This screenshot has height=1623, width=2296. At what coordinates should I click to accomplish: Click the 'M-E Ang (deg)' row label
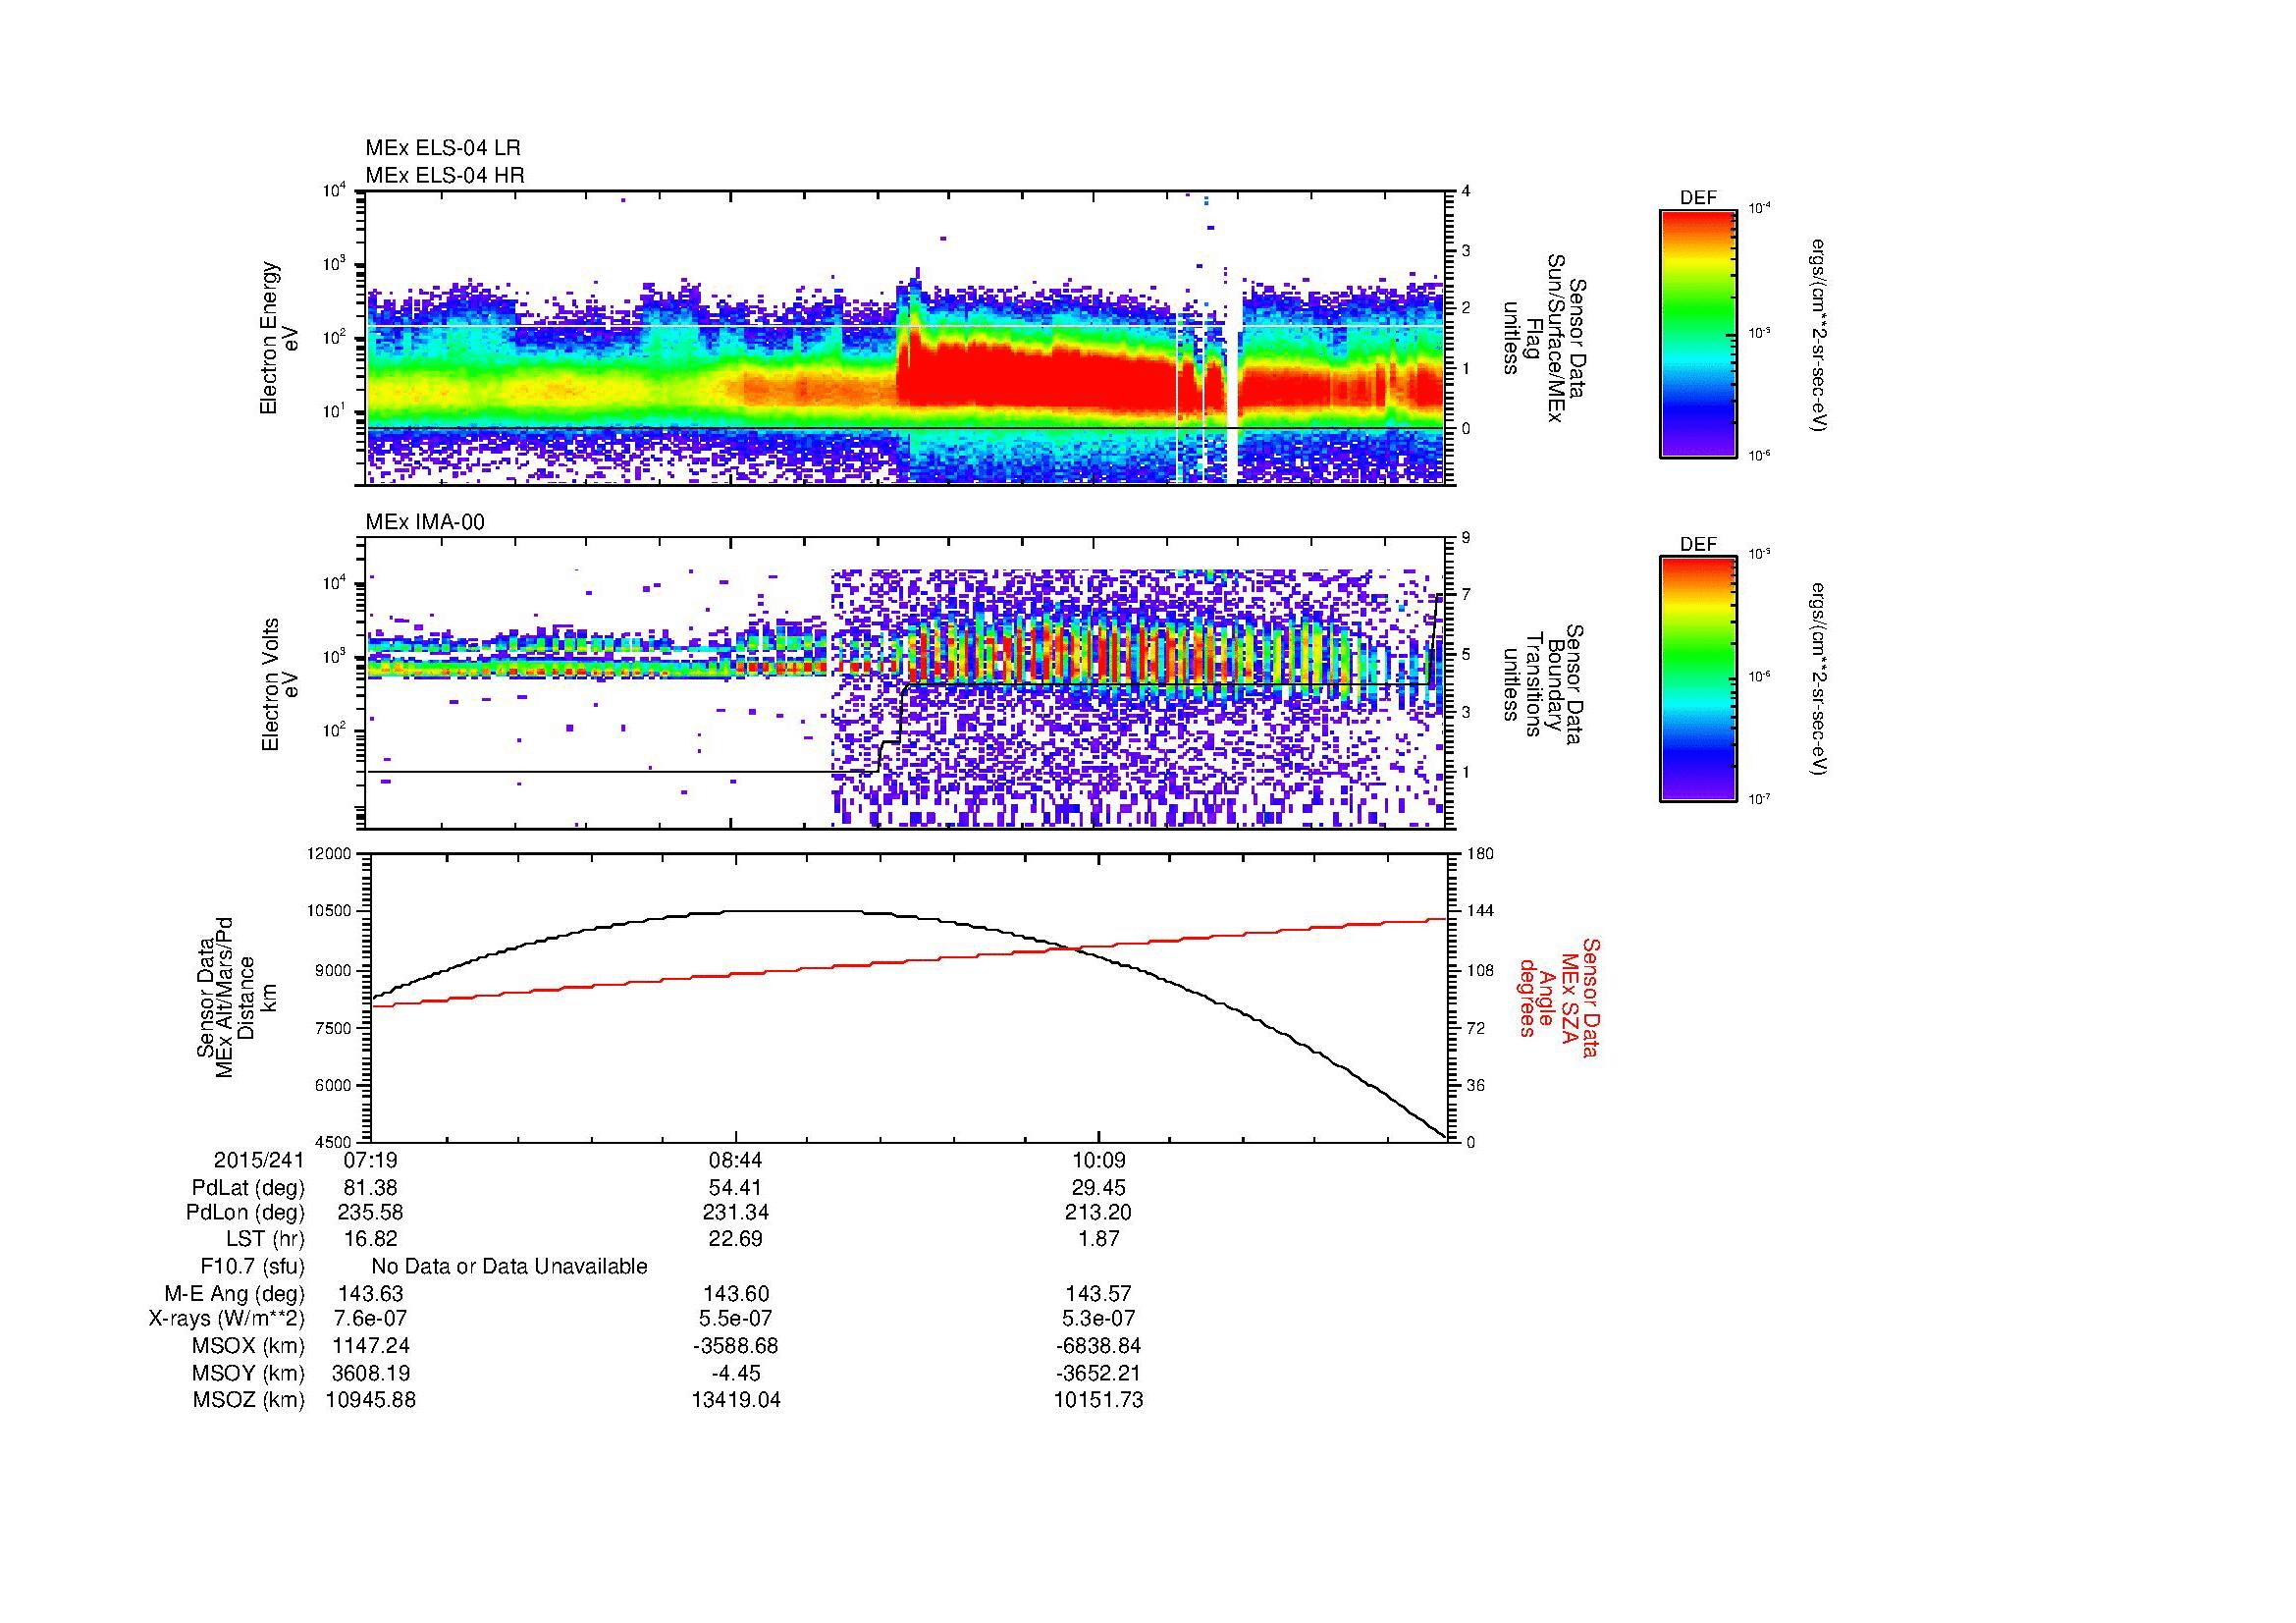coord(234,1293)
